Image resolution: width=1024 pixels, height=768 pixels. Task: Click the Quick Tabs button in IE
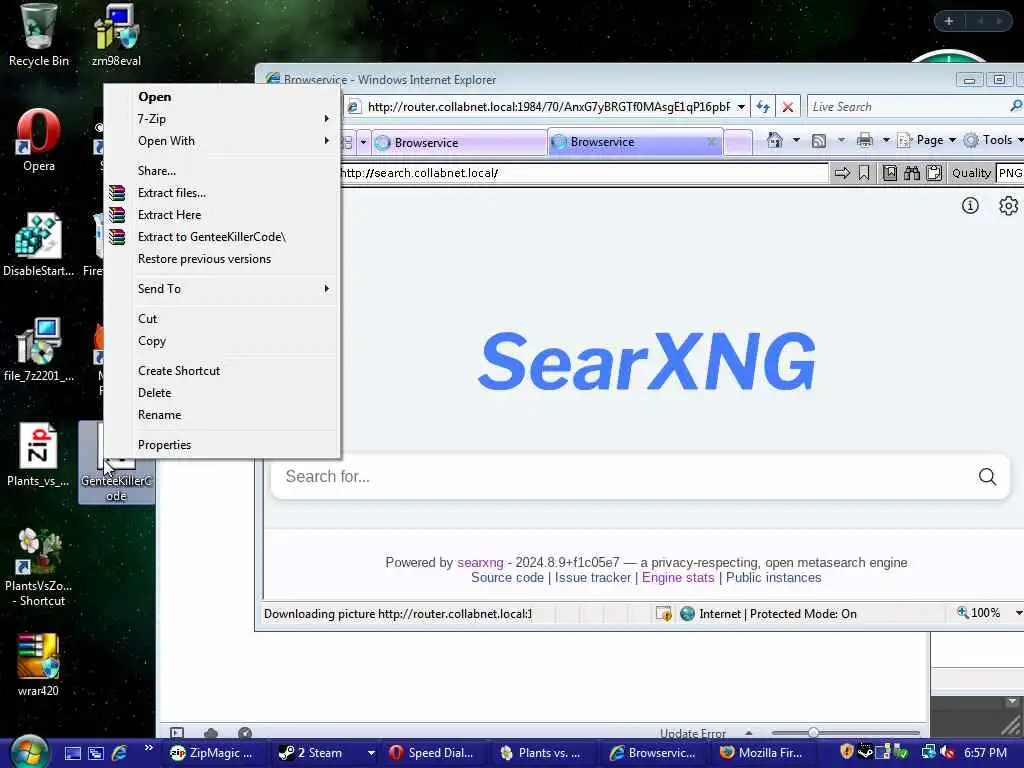[x=347, y=142]
